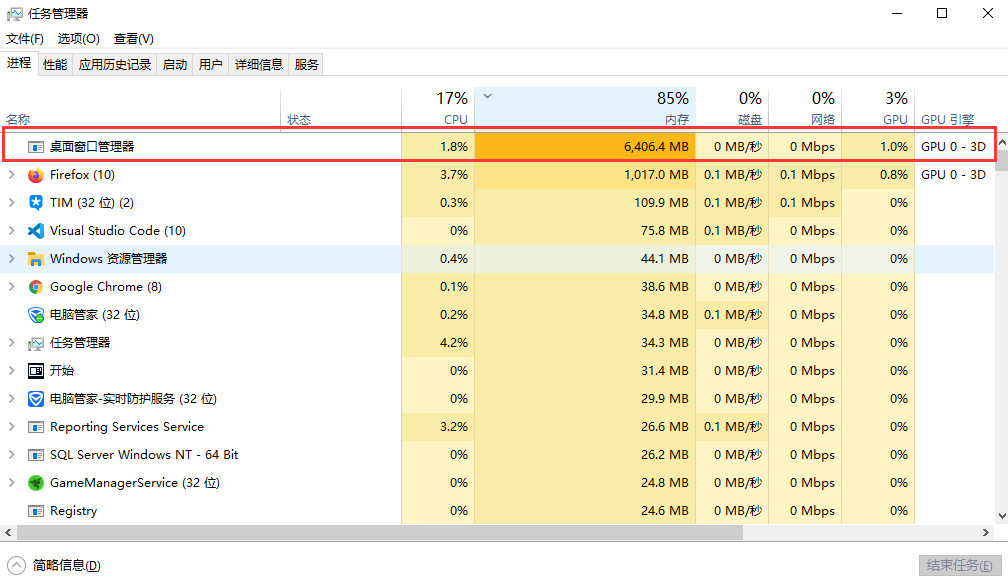Collapse details via 简略信息 chevron
Screen dimensions: 1008x588
(x=18, y=565)
